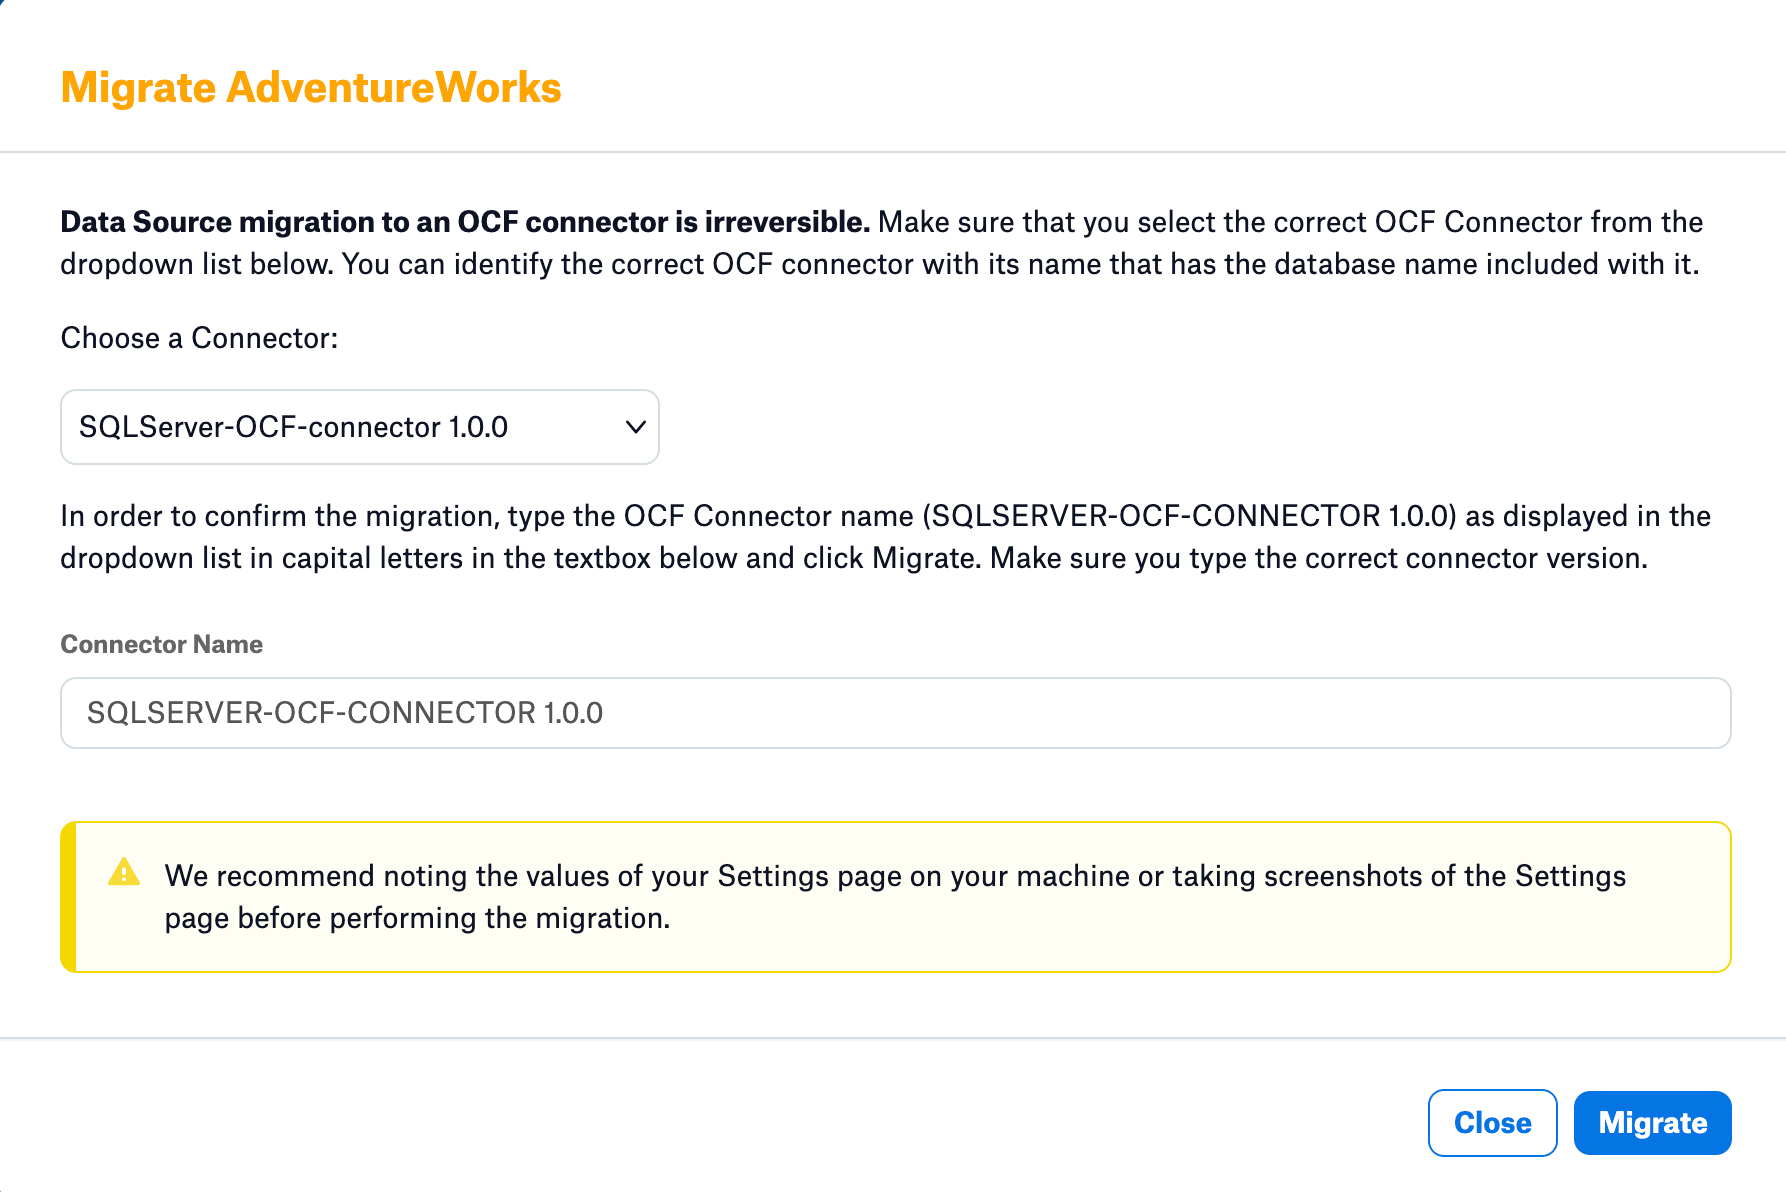Screen dimensions: 1786x1192
Task: Click the SQLSERVER-OCF-CONNECTOR 1.0.0 placeholder text
Action: tap(345, 713)
